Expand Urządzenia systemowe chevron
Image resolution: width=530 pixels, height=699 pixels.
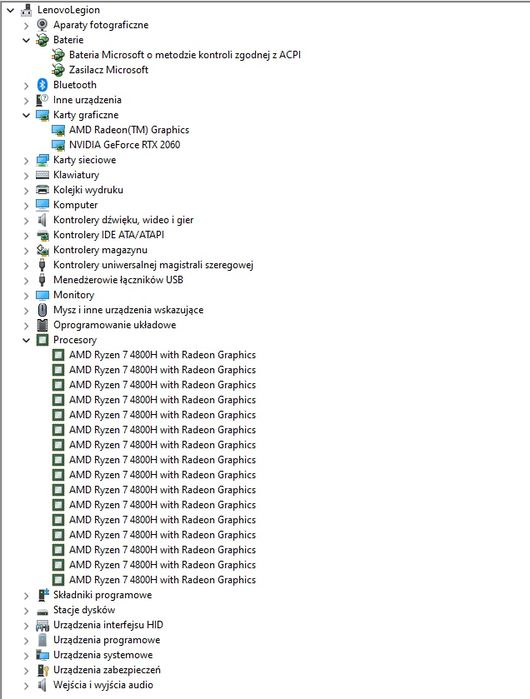(26, 655)
